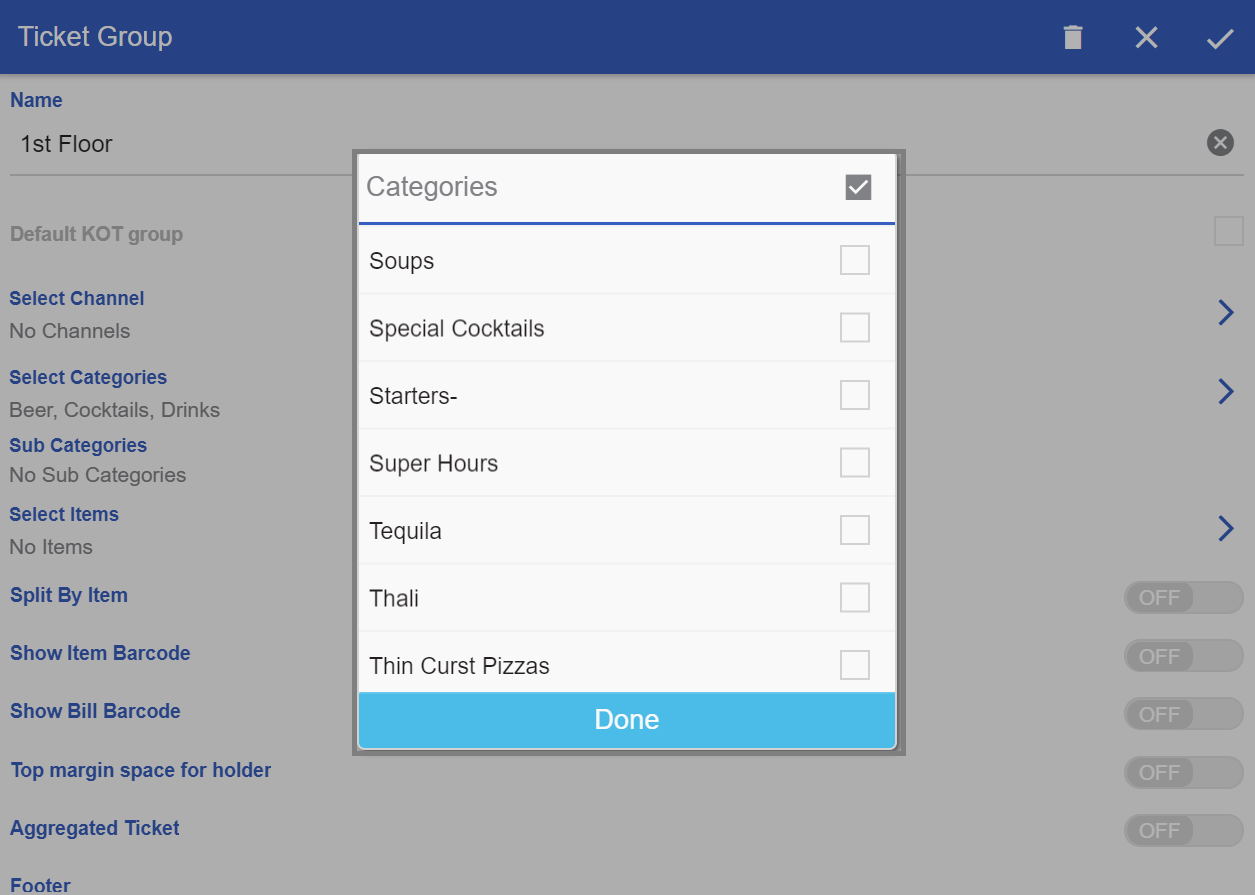Enable Show Item Barcode switch
The image size is (1255, 895).
point(1184,656)
